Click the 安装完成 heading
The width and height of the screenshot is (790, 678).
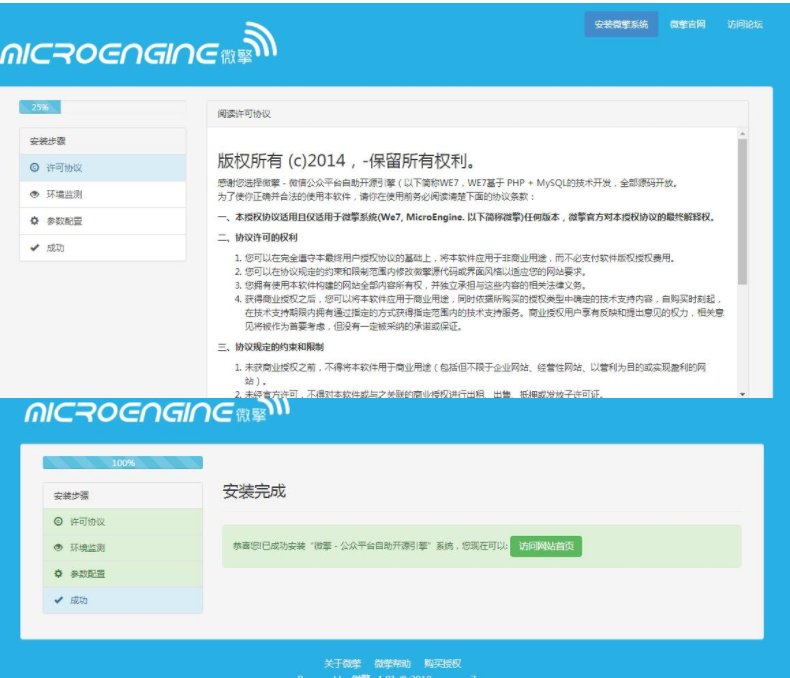click(x=254, y=491)
